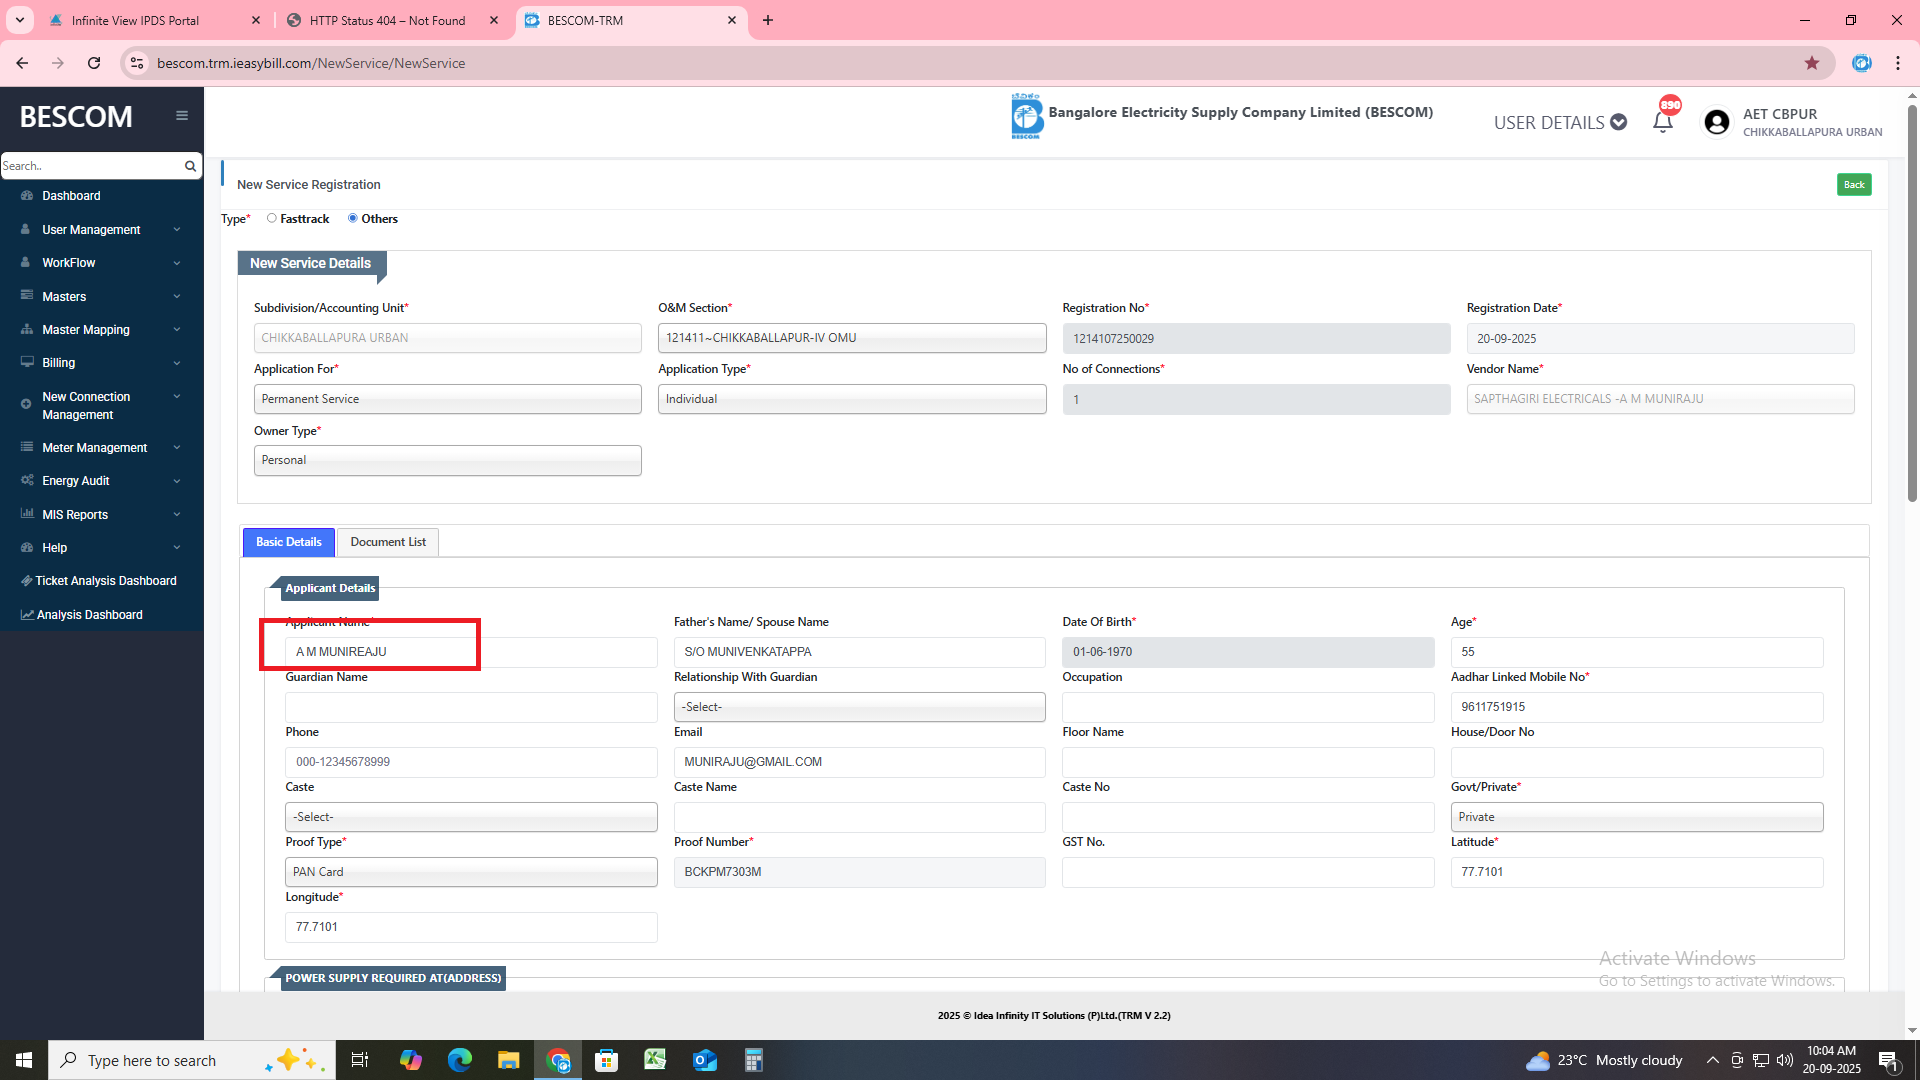Click the user profile avatar icon
Screen dimensions: 1920x1080
(1716, 122)
